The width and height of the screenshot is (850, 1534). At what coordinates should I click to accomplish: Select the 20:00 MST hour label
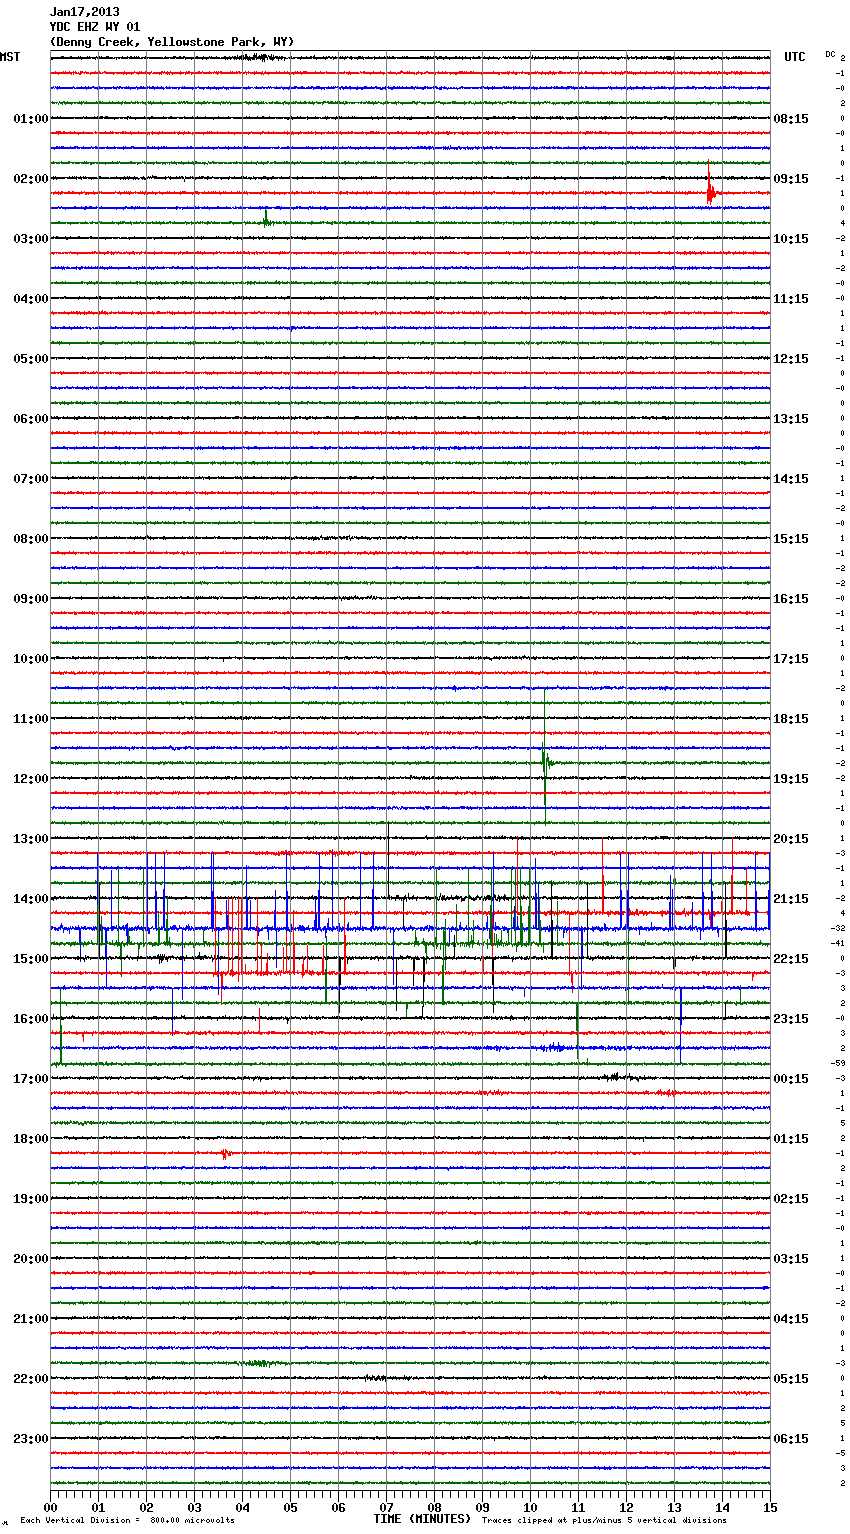[x=30, y=1259]
